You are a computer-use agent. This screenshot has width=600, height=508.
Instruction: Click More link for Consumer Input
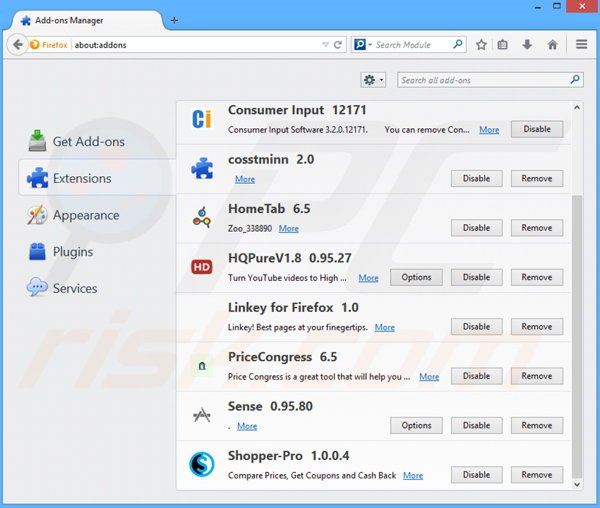(489, 130)
